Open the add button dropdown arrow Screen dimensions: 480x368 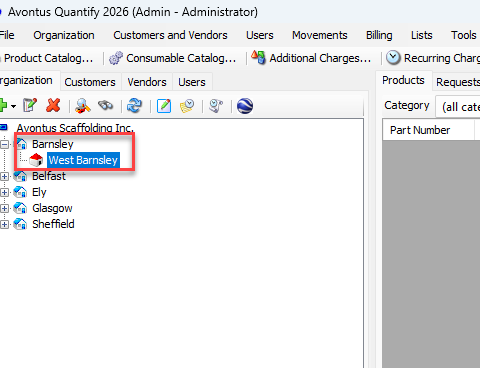(13, 106)
